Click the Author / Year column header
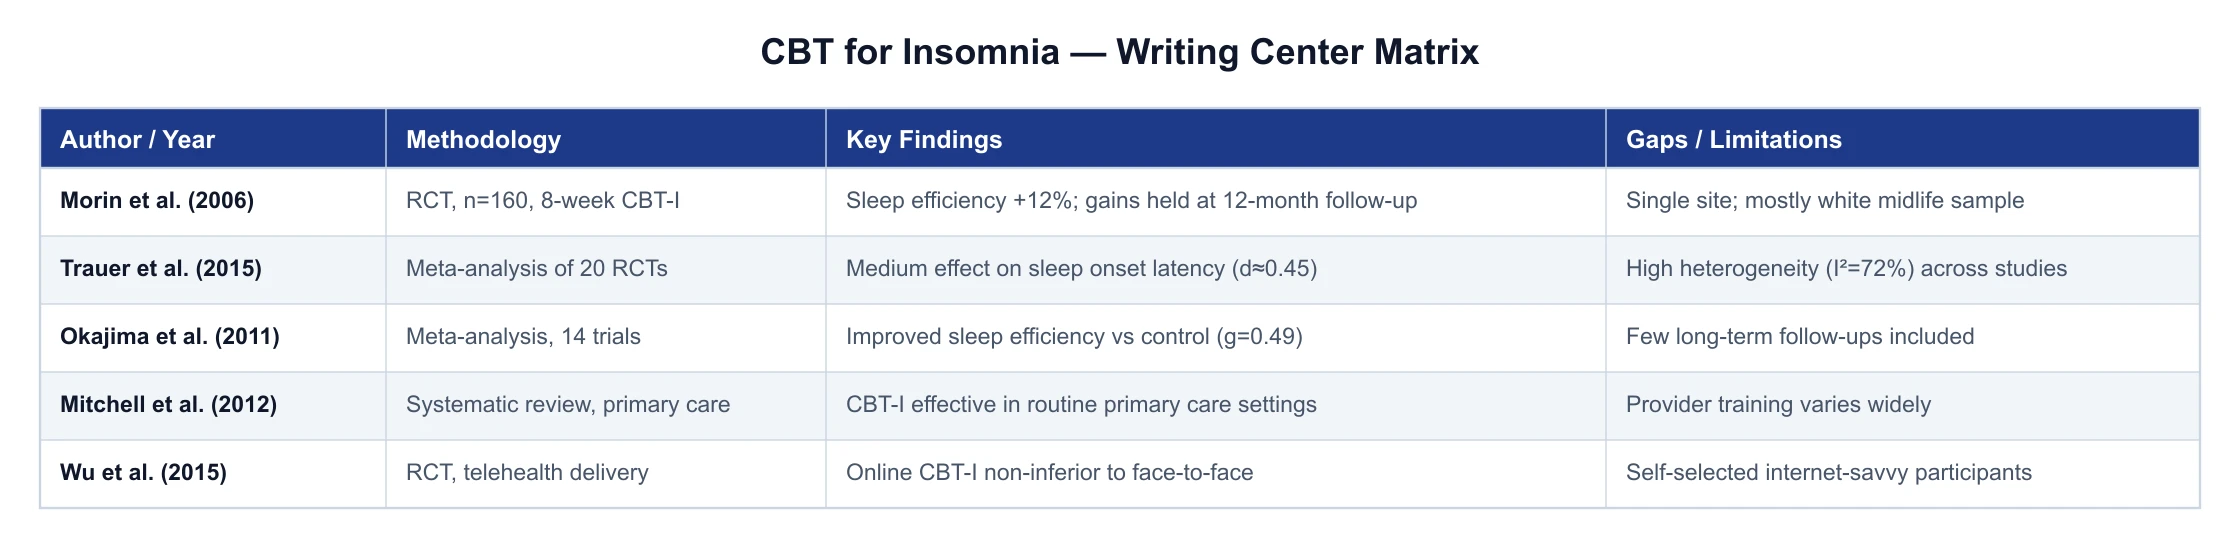Screen dimensions: 2240x548 coord(213,139)
